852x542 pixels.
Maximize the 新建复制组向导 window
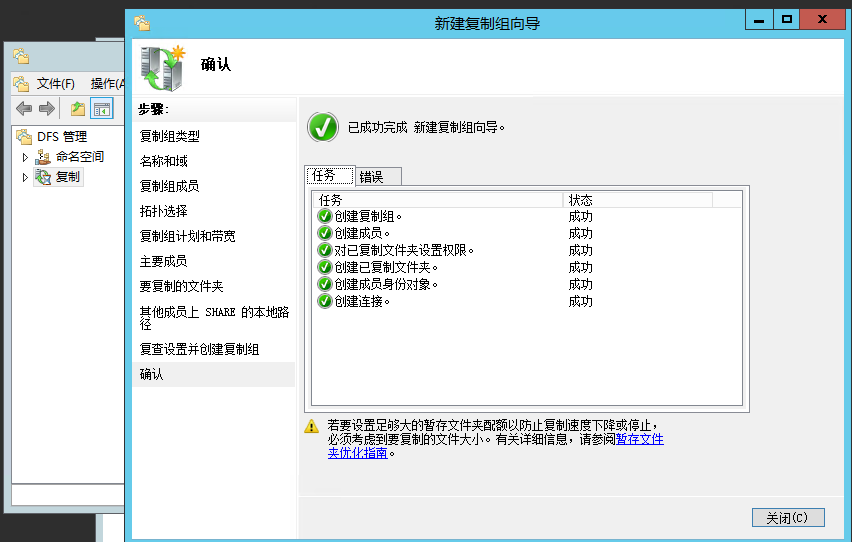coord(786,20)
